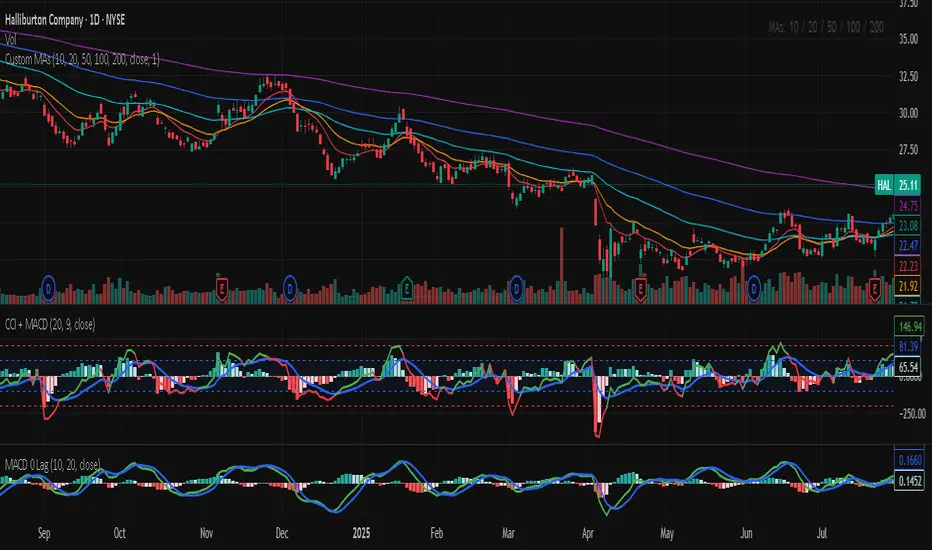This screenshot has height=550, width=932.
Task: Click the red 22.23 moving average label
Action: click(908, 266)
